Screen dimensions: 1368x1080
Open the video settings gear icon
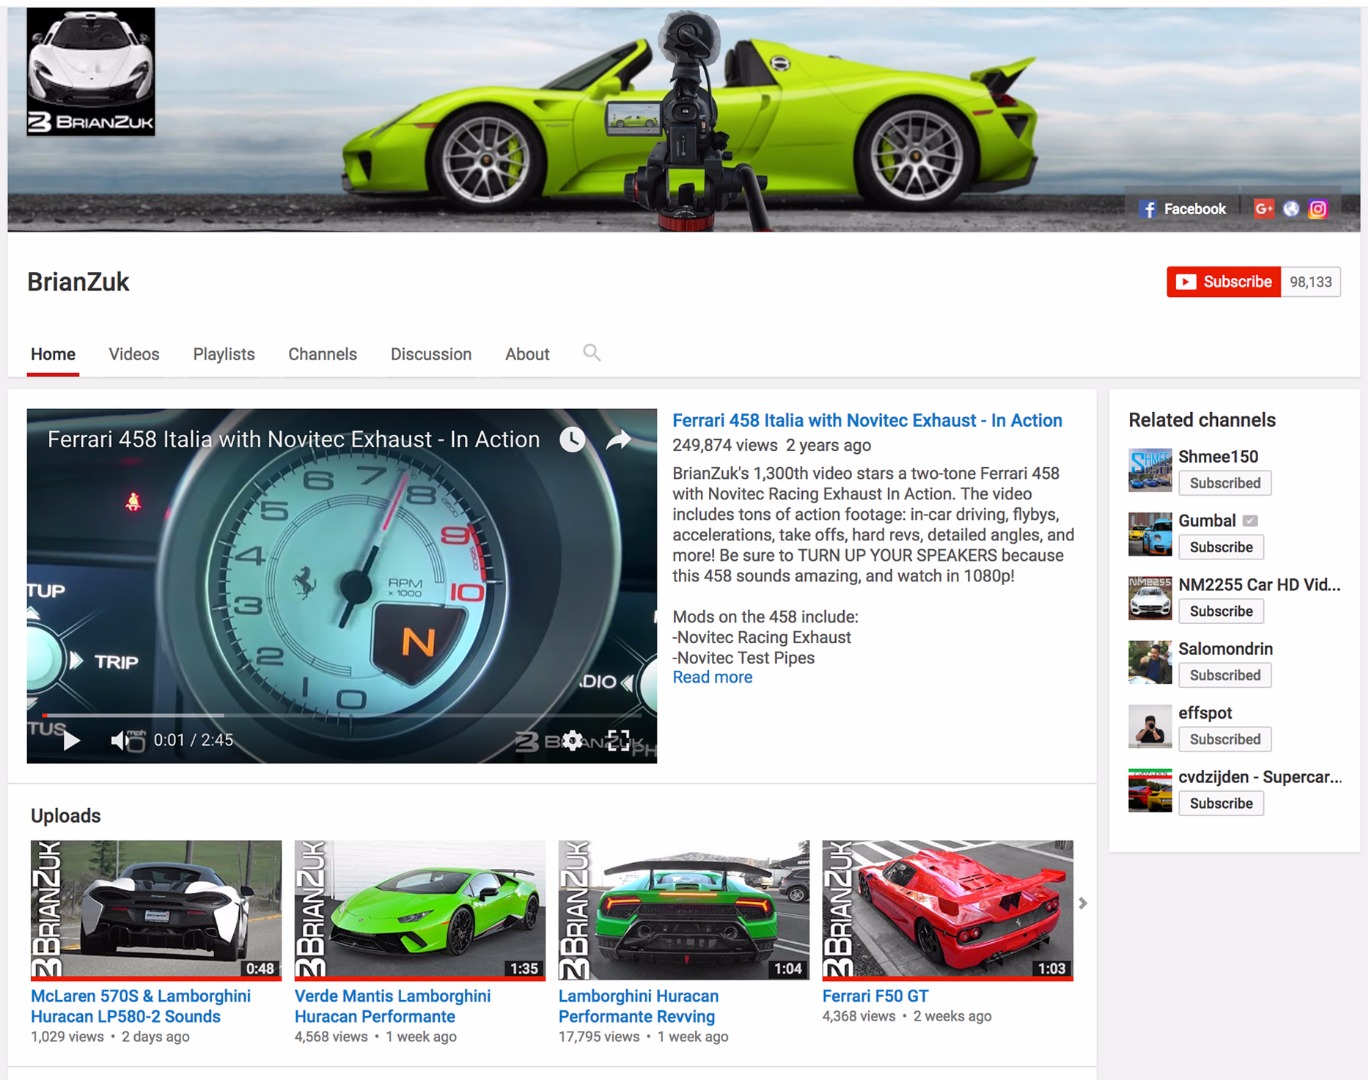tap(572, 740)
